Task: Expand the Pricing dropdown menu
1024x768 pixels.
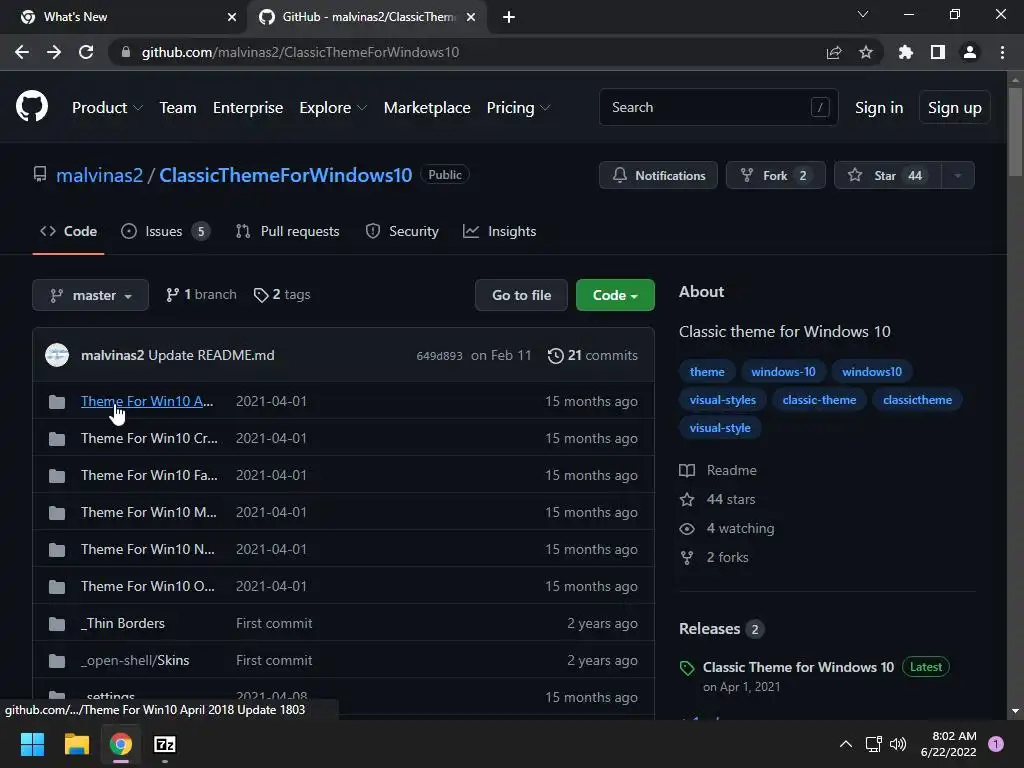Action: point(519,108)
